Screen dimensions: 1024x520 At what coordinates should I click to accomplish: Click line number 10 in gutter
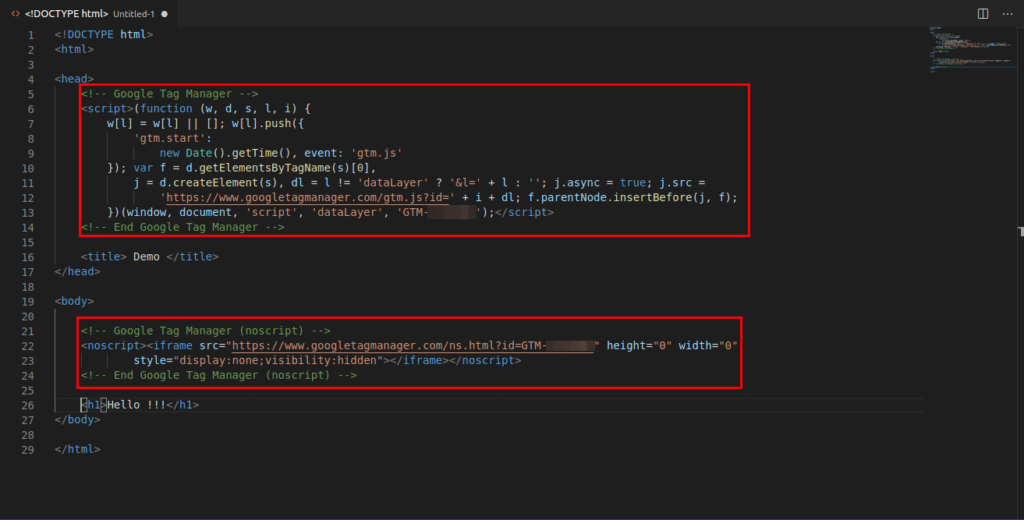click(28, 168)
